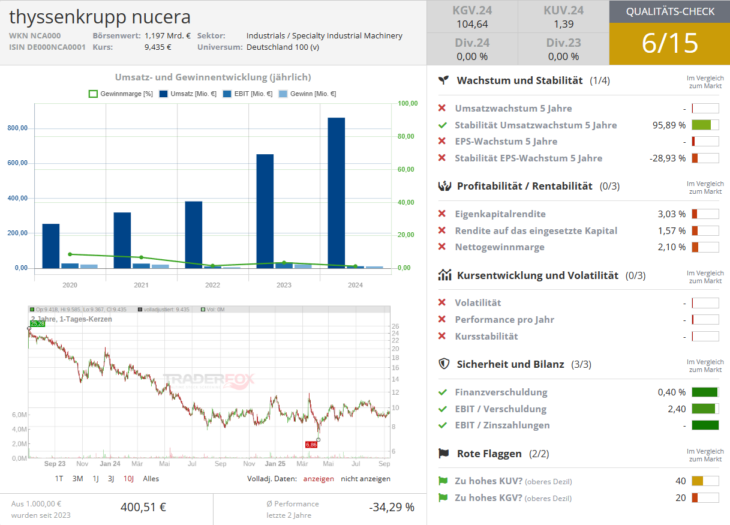730x525 pixels.
Task: Click the 6/15 quality score box
Action: (669, 44)
